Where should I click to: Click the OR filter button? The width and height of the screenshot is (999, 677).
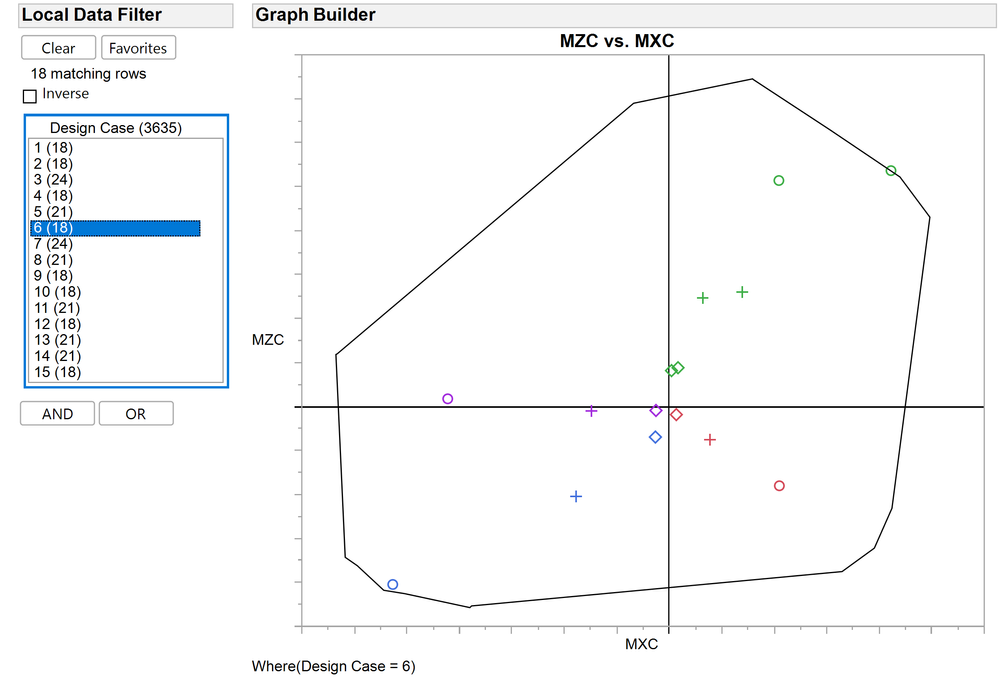[136, 413]
